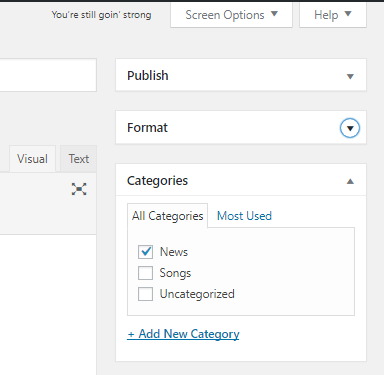Click the post title input field
This screenshot has width=384, height=375.
click(48, 75)
